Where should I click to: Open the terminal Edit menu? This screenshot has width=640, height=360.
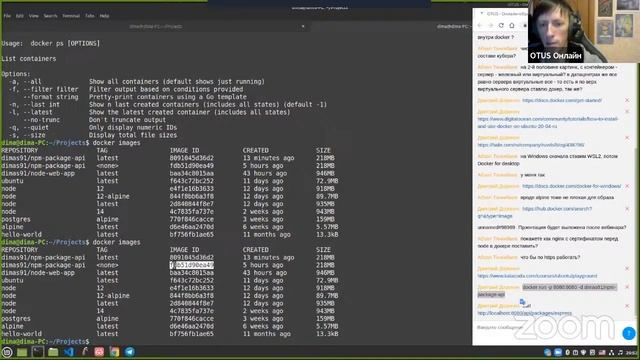[20, 16]
